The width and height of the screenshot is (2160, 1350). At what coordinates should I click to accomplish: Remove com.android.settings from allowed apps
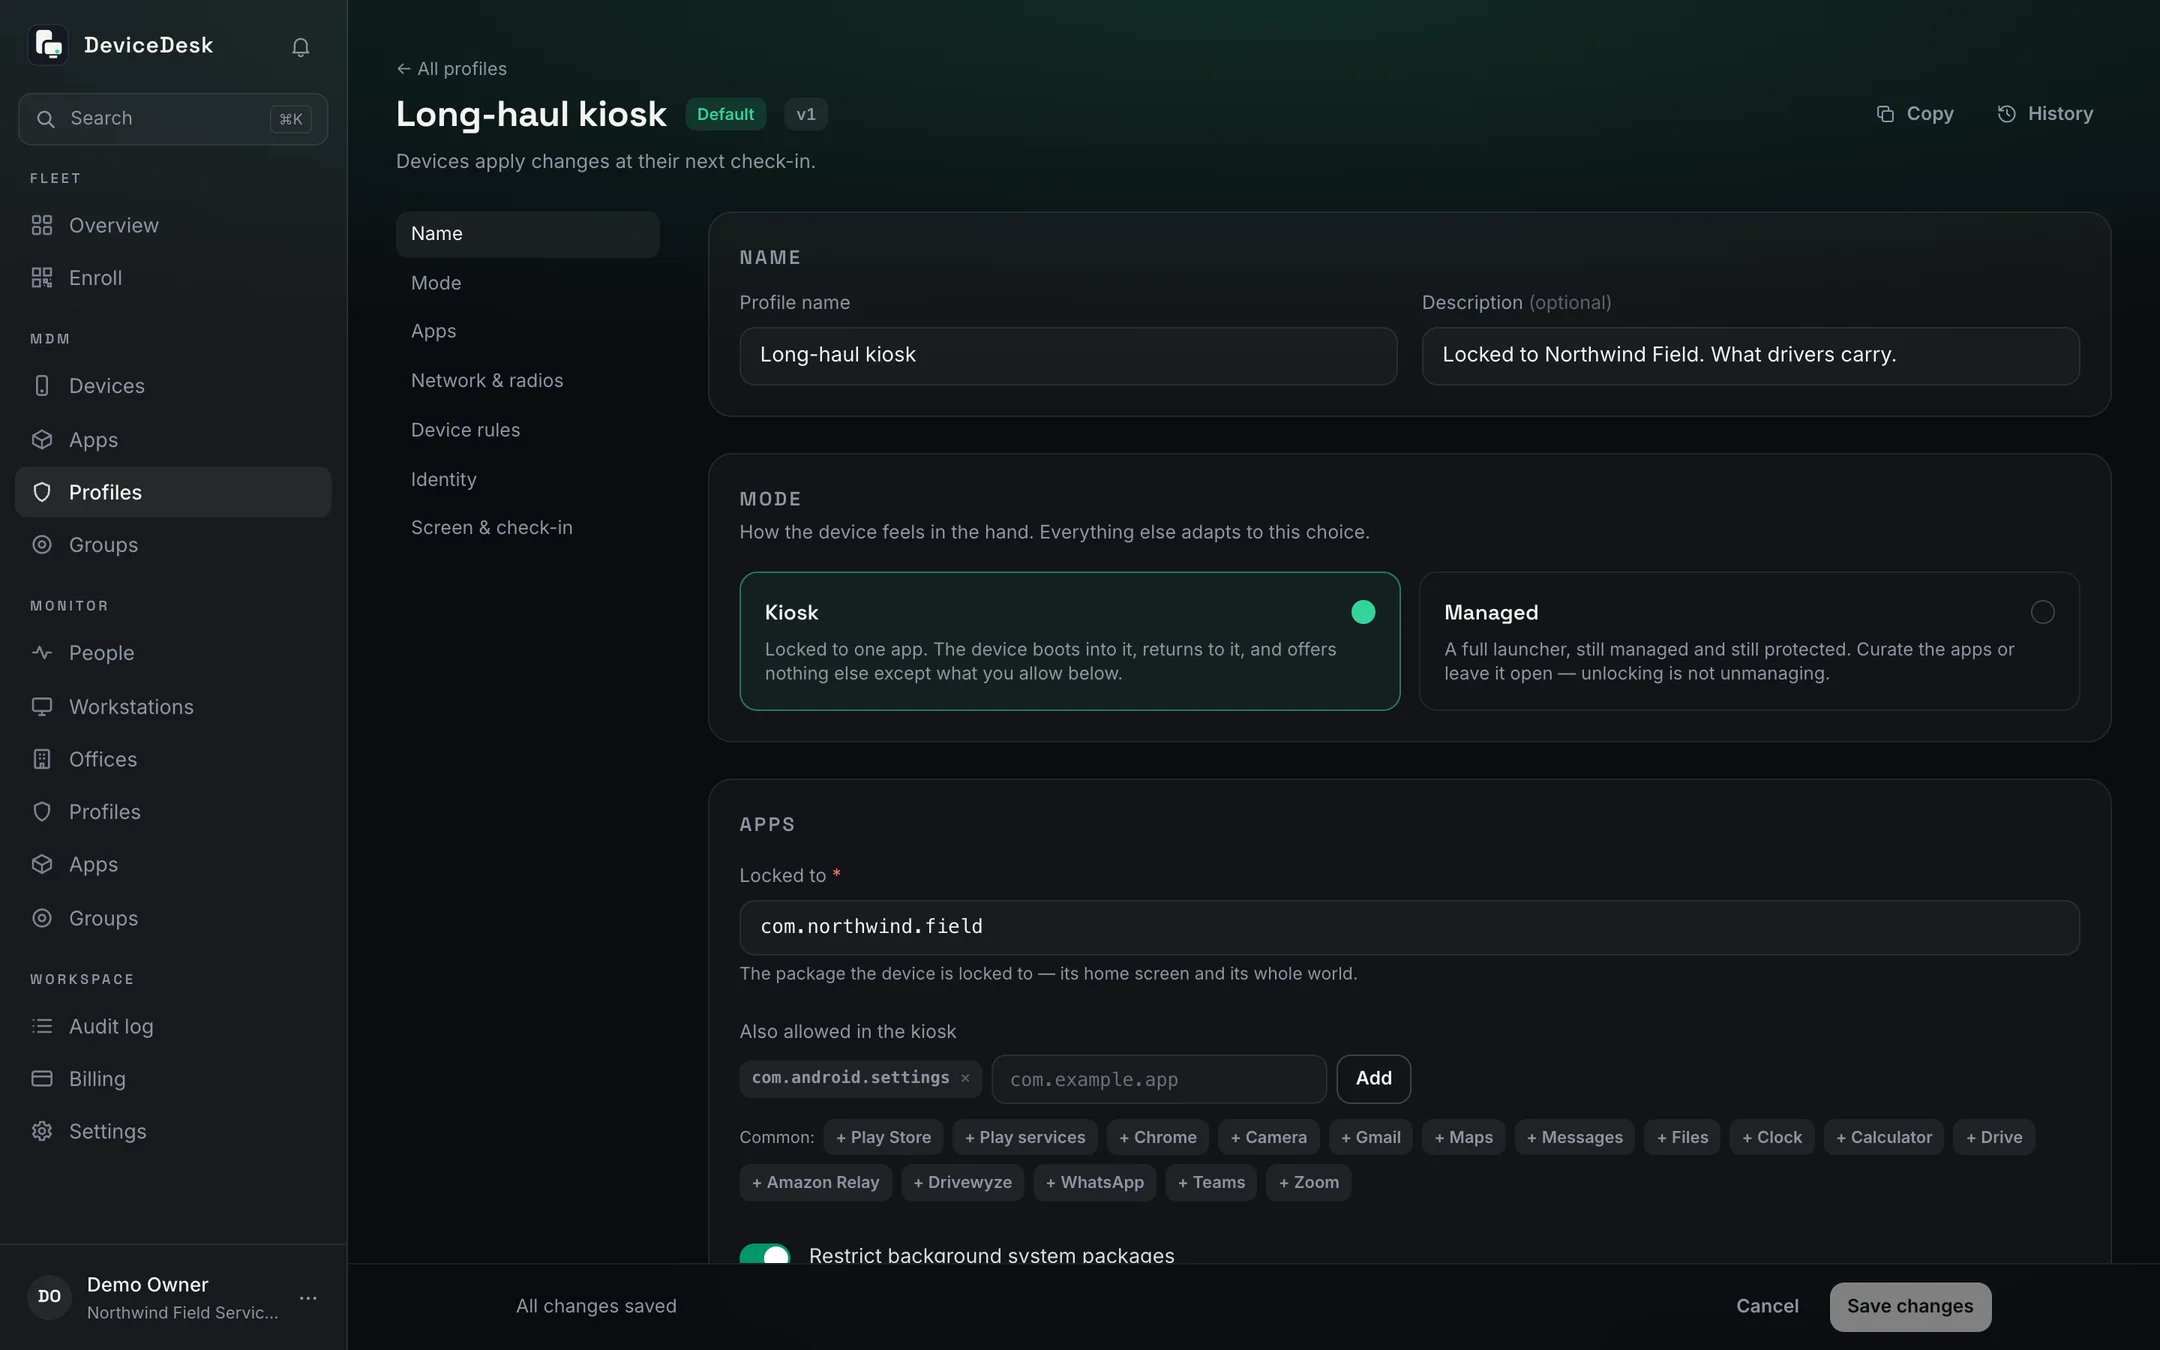click(965, 1078)
